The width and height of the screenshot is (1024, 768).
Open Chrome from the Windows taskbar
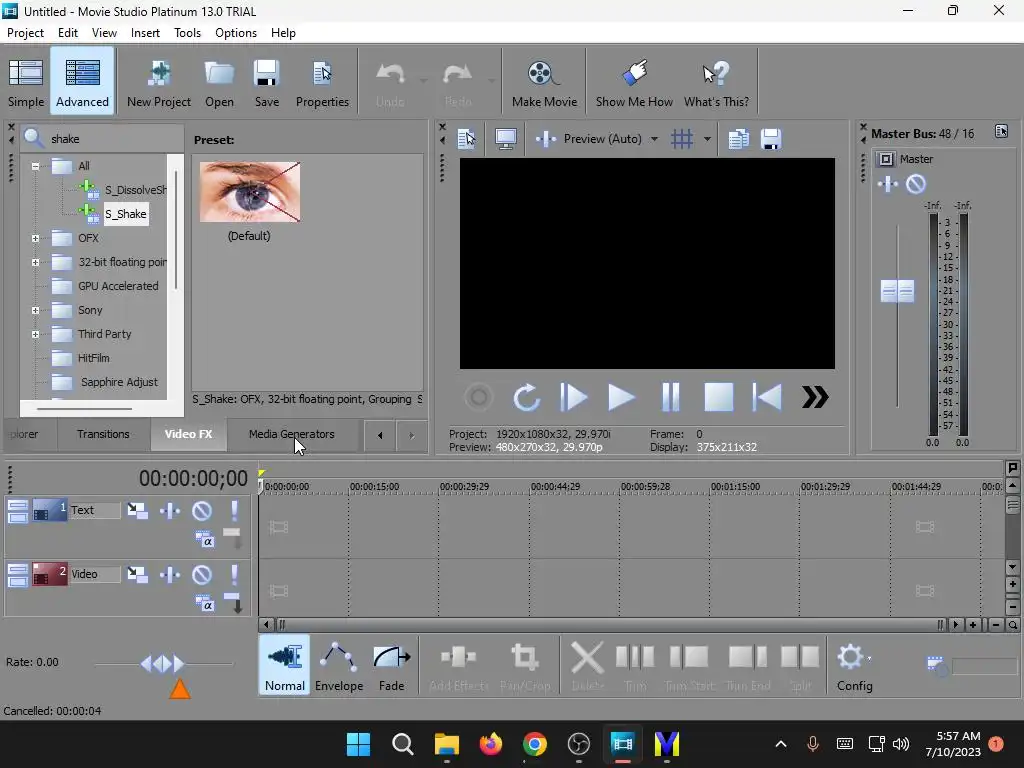(x=535, y=744)
